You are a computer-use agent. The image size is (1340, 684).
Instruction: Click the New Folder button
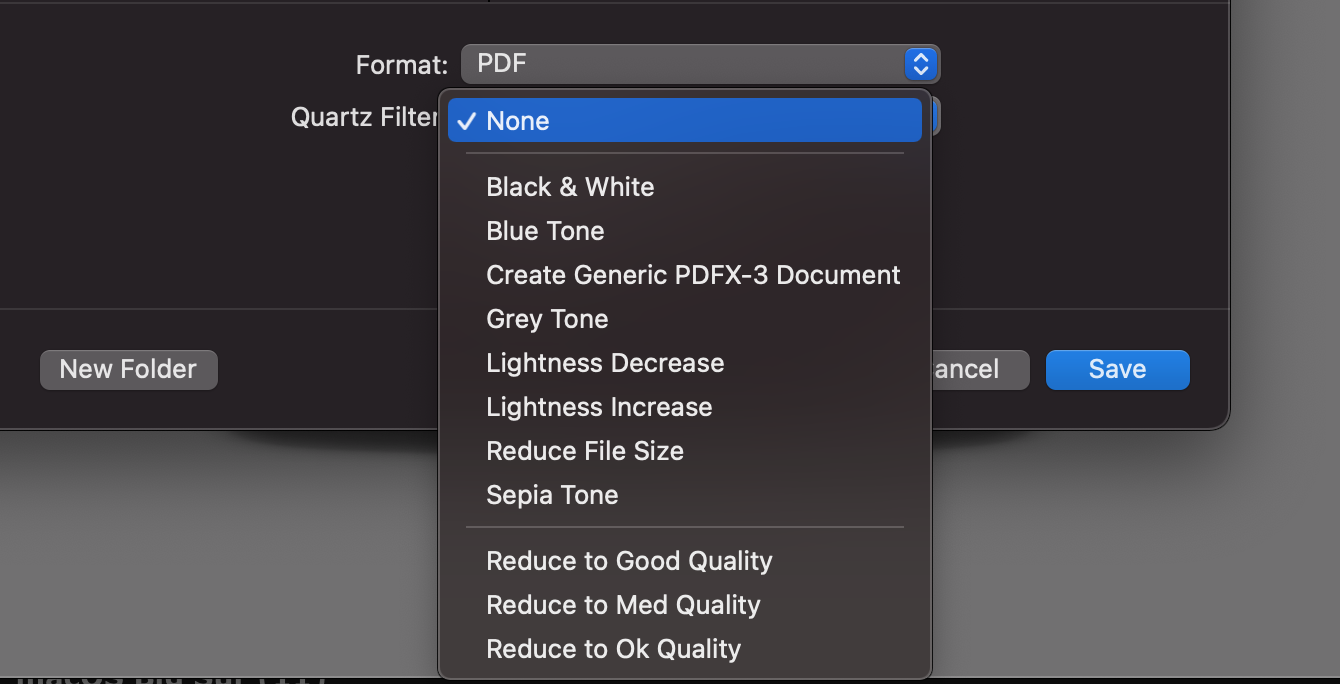128,369
